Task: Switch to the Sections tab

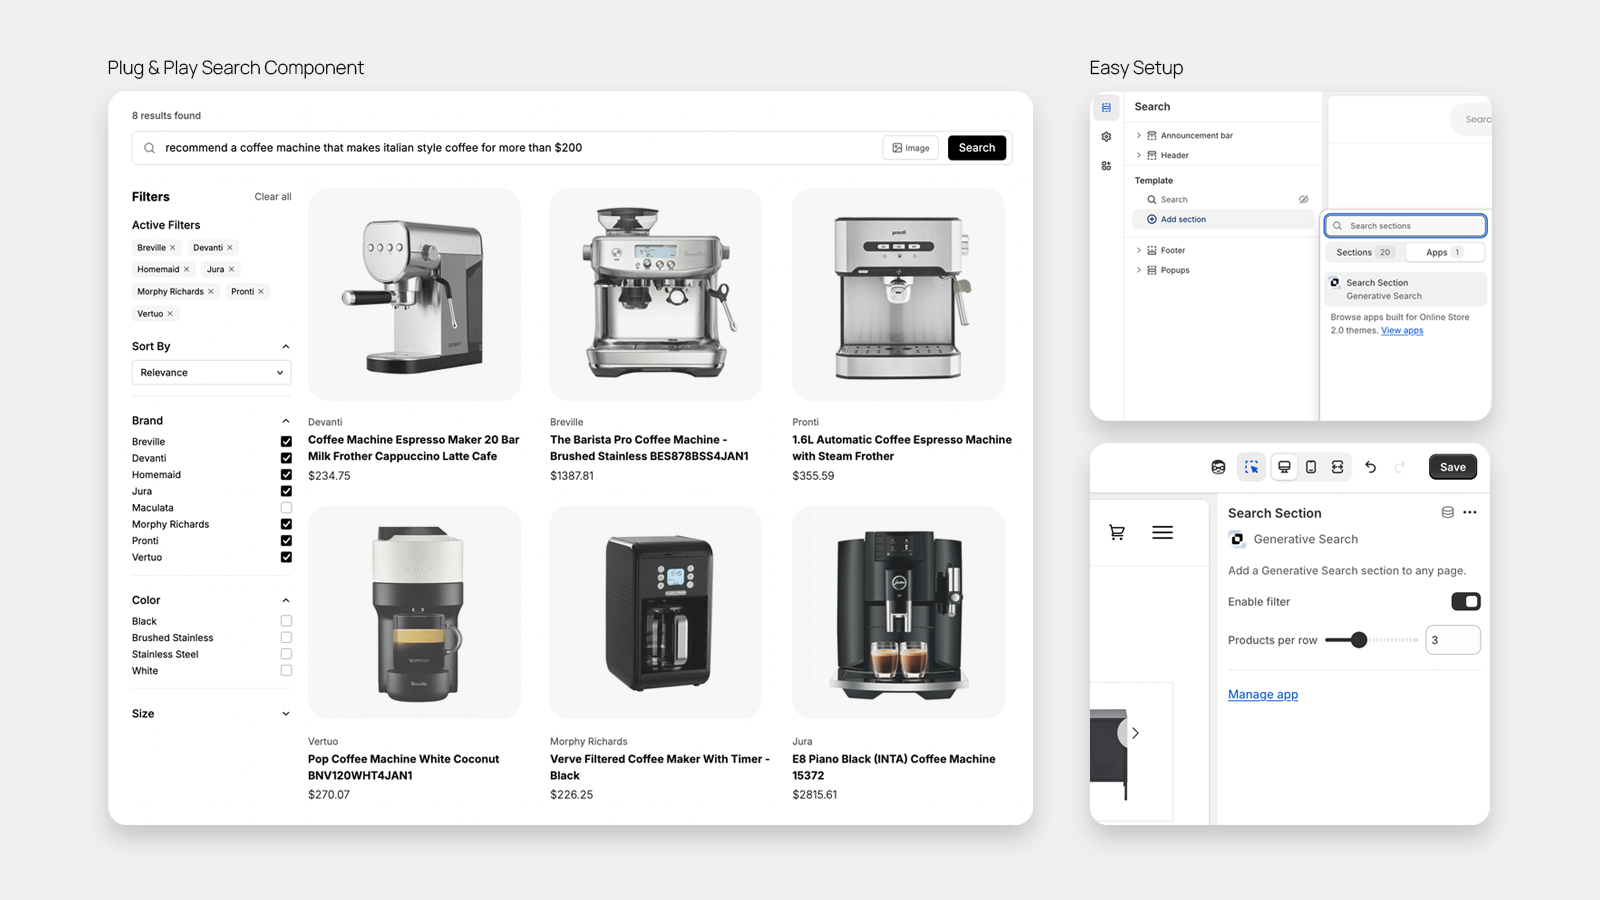Action: coord(1364,253)
